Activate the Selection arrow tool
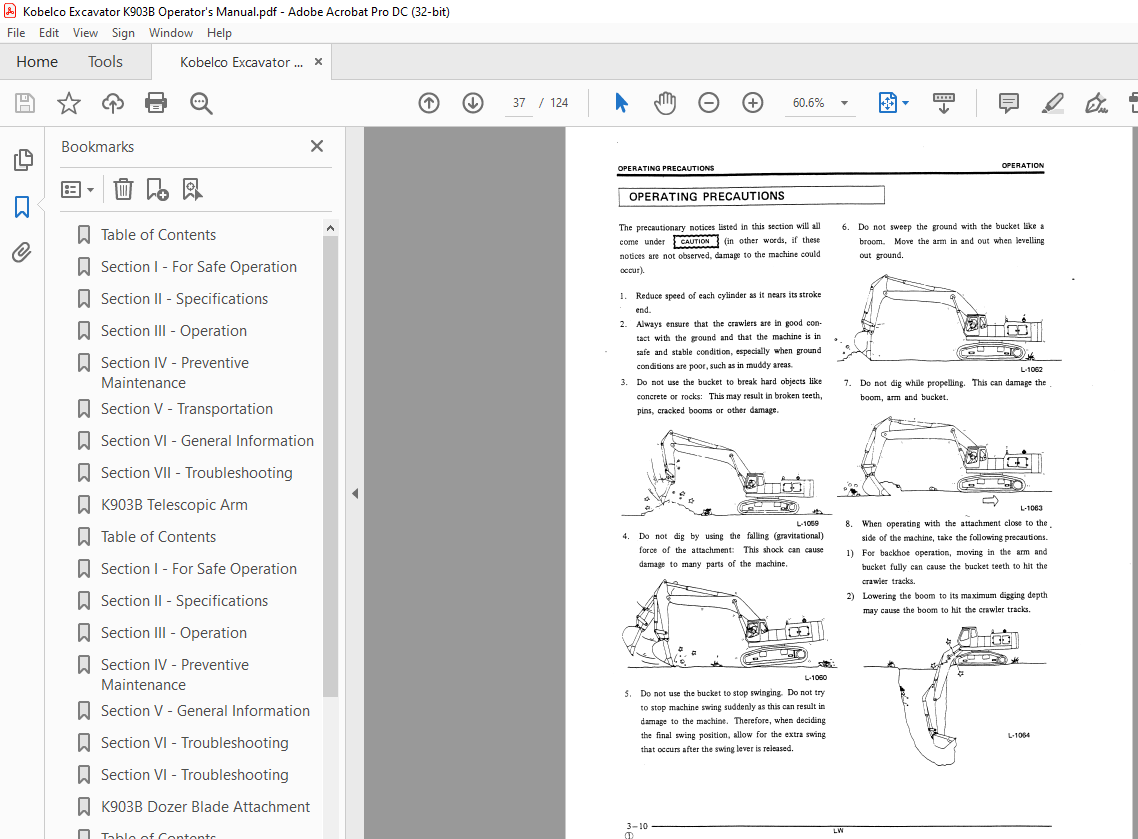 (621, 103)
